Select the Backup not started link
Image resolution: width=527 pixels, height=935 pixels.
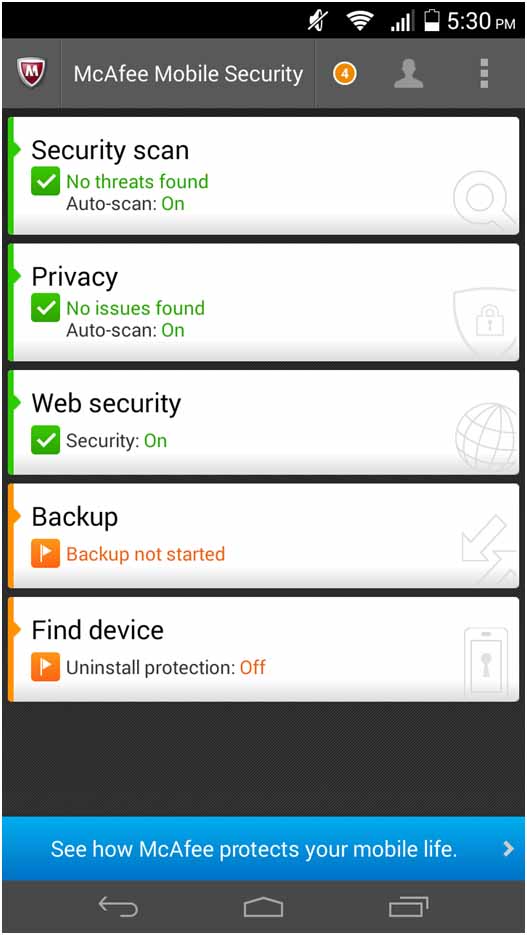tap(145, 554)
